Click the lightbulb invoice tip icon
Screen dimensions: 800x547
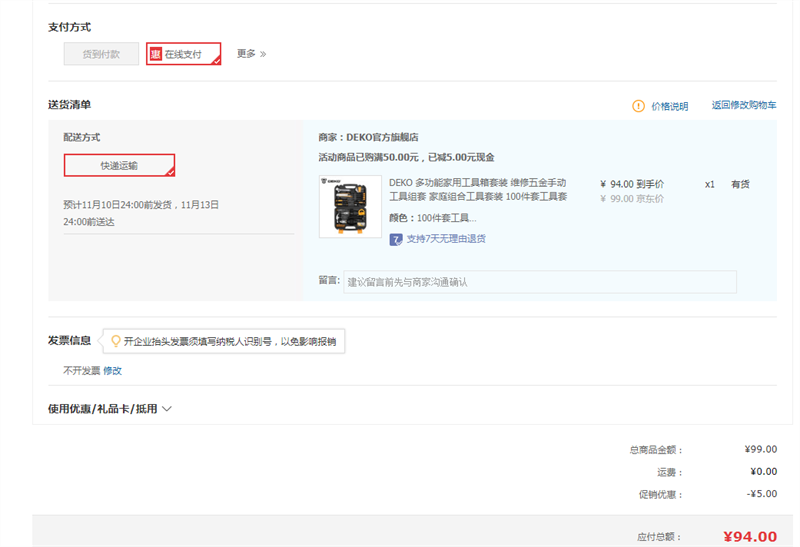pyautogui.click(x=116, y=341)
